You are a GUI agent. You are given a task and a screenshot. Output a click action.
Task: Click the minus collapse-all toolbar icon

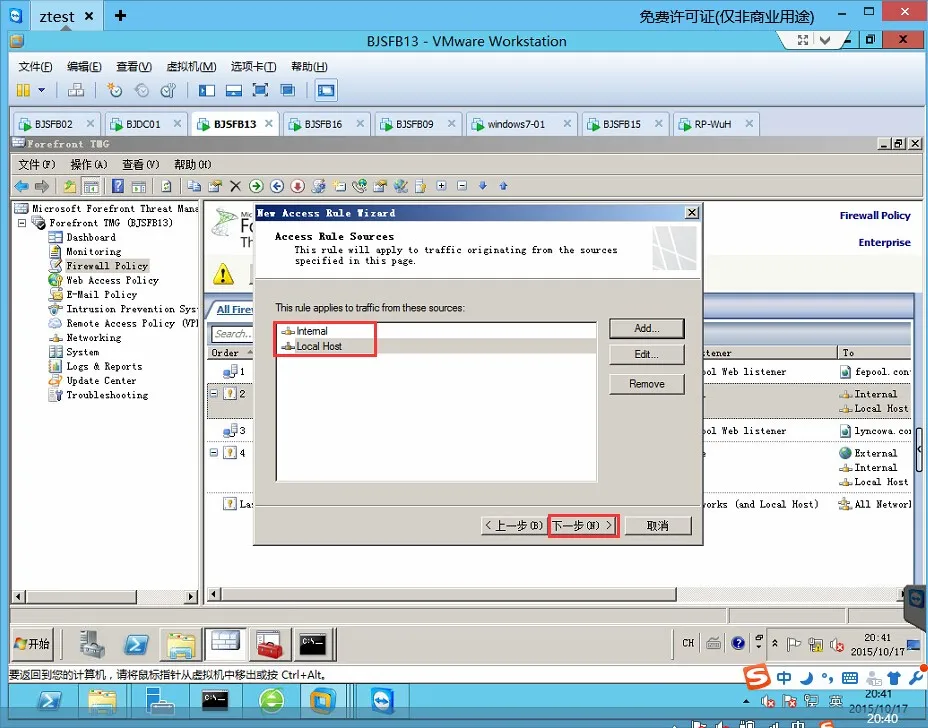click(462, 186)
